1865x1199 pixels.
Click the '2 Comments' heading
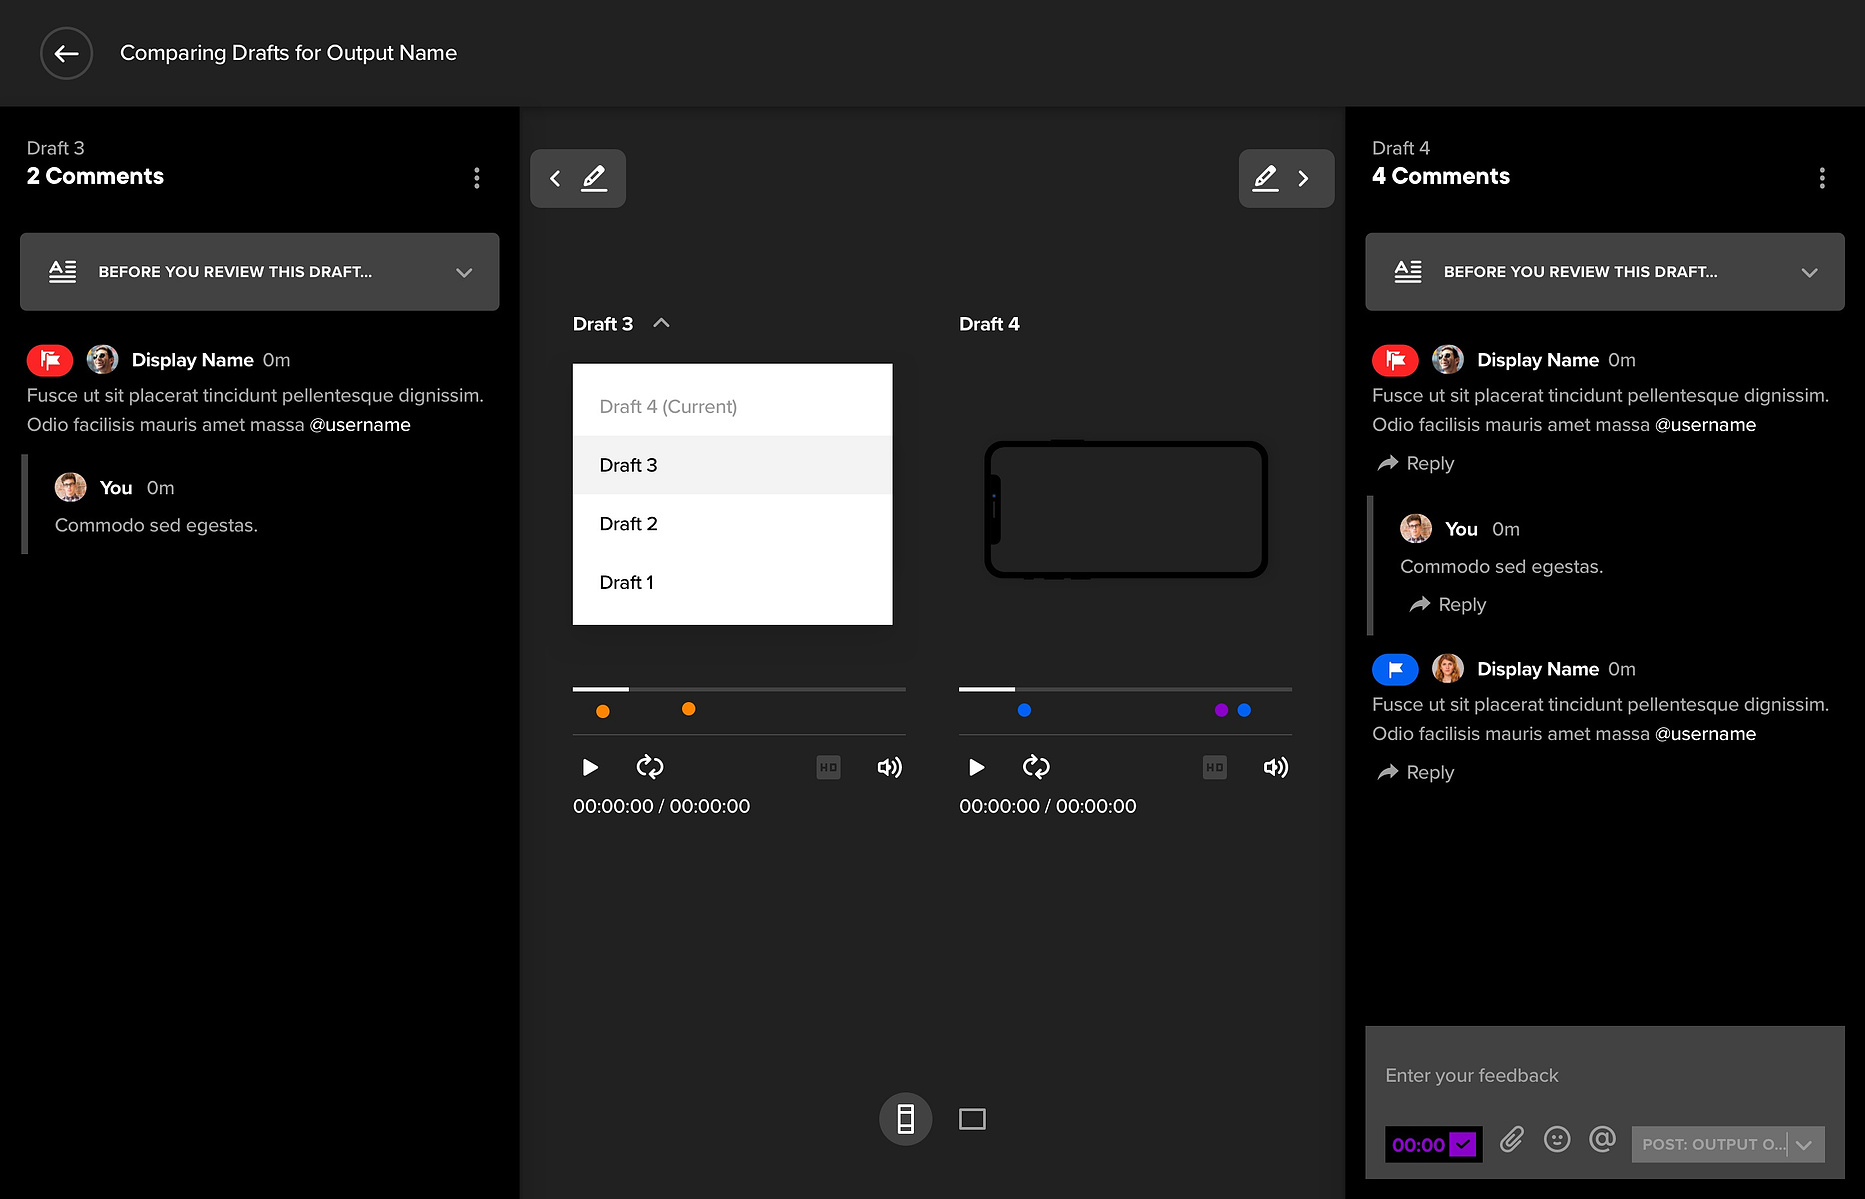pos(95,176)
